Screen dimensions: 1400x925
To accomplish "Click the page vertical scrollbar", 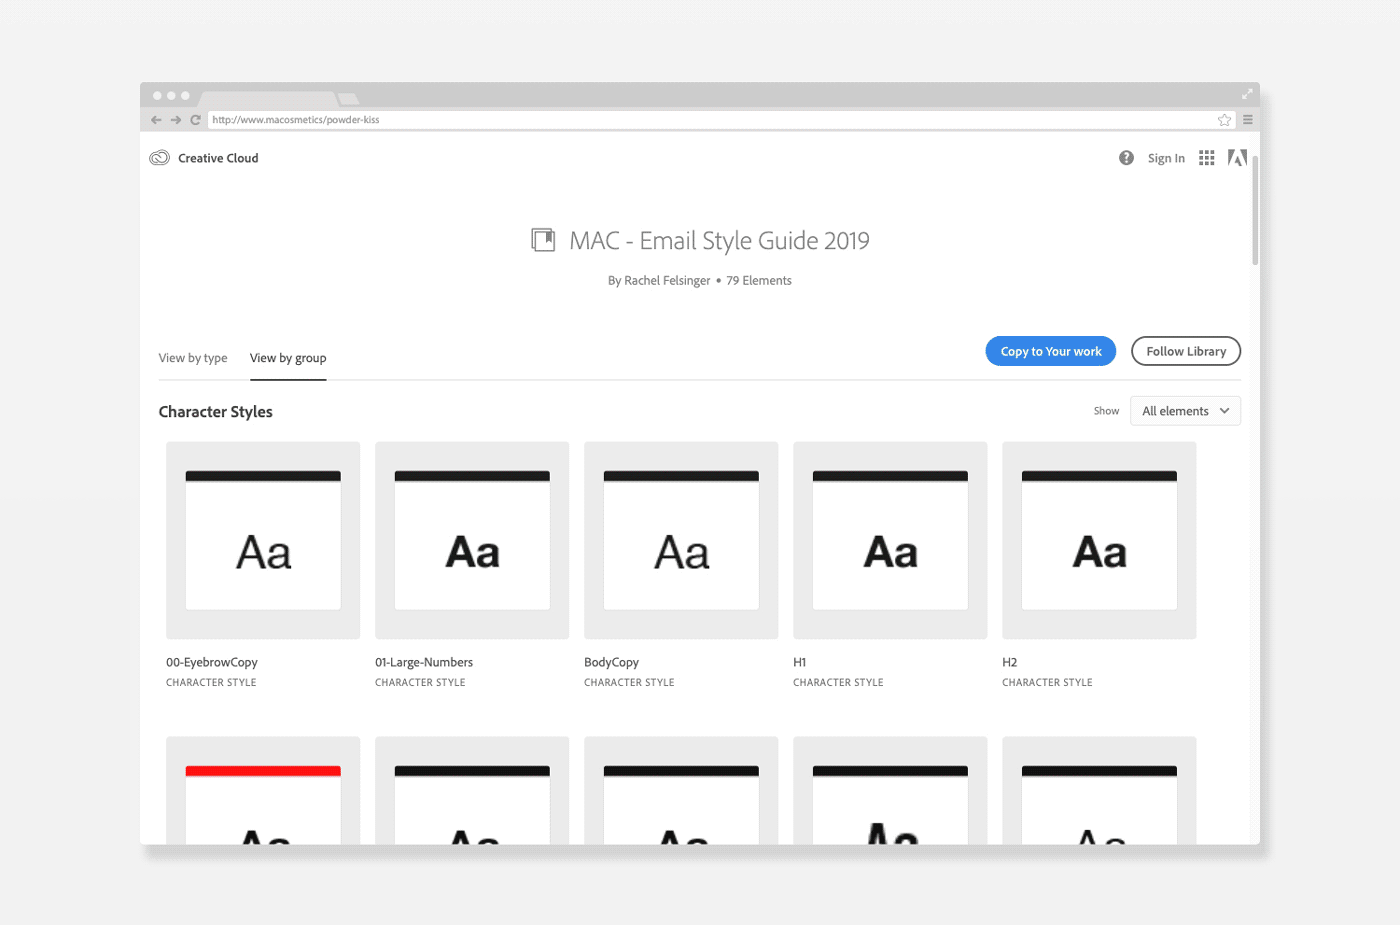I will (x=1255, y=210).
